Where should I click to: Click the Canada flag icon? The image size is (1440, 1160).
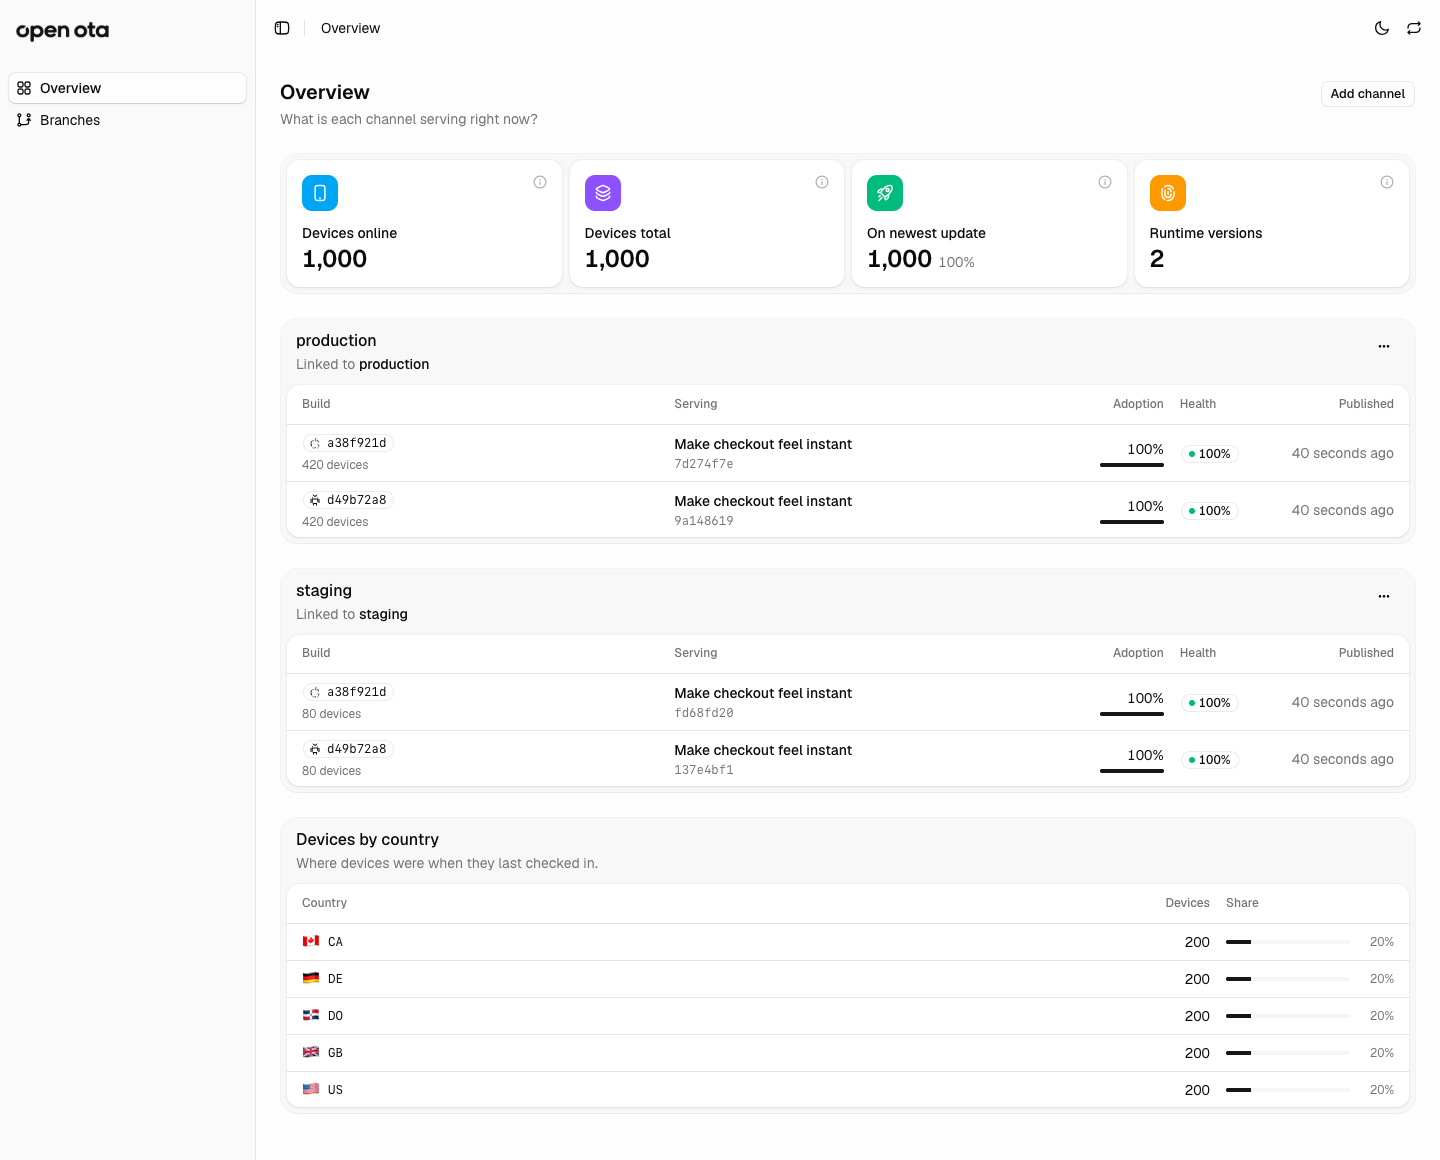[311, 941]
